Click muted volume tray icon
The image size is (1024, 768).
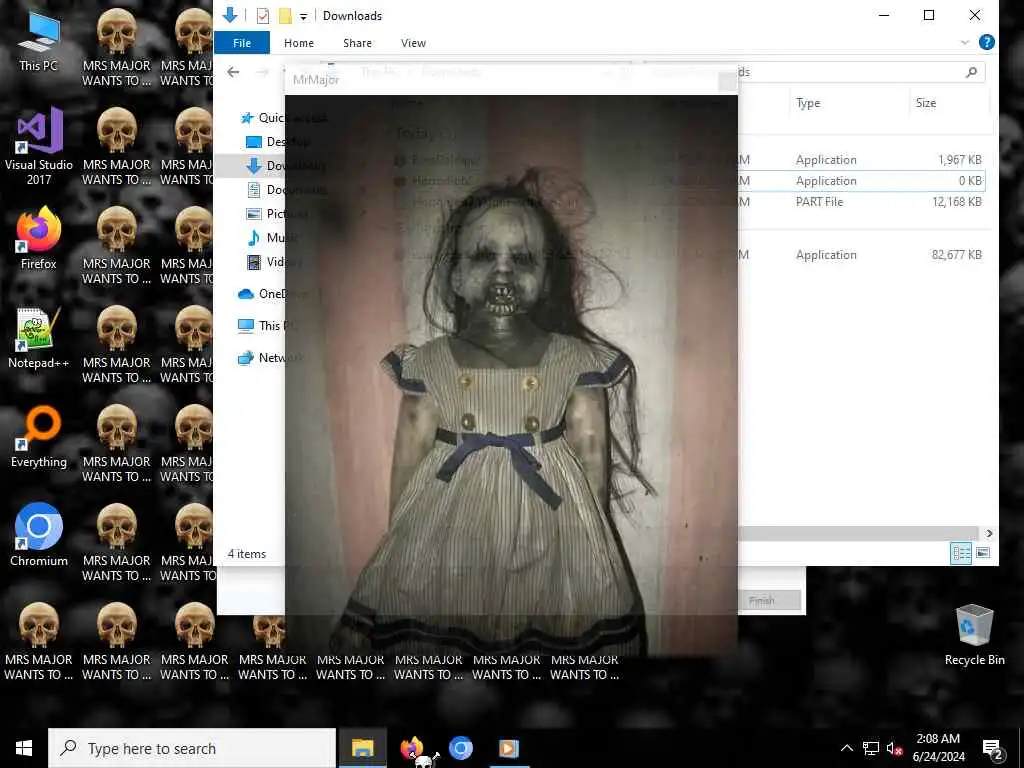894,748
